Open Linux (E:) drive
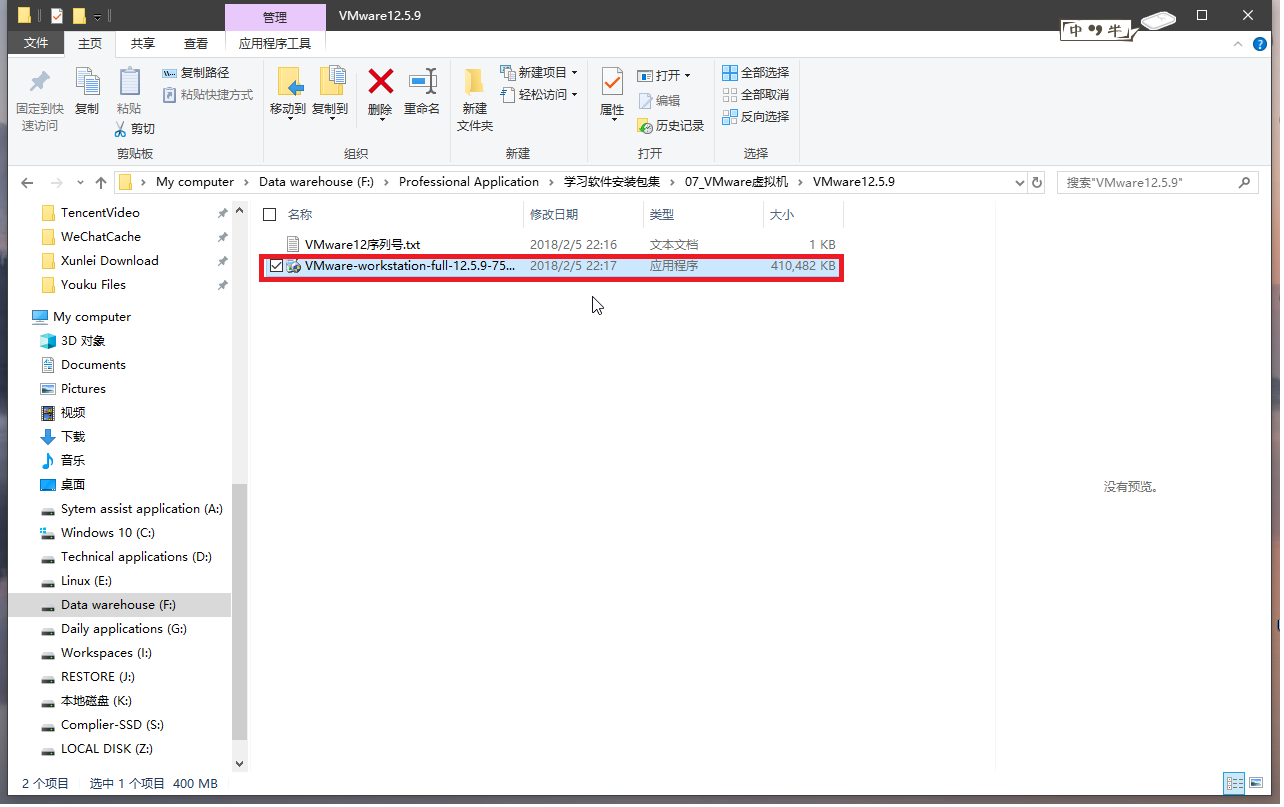Viewport: 1284px width, 807px height. [x=86, y=581]
